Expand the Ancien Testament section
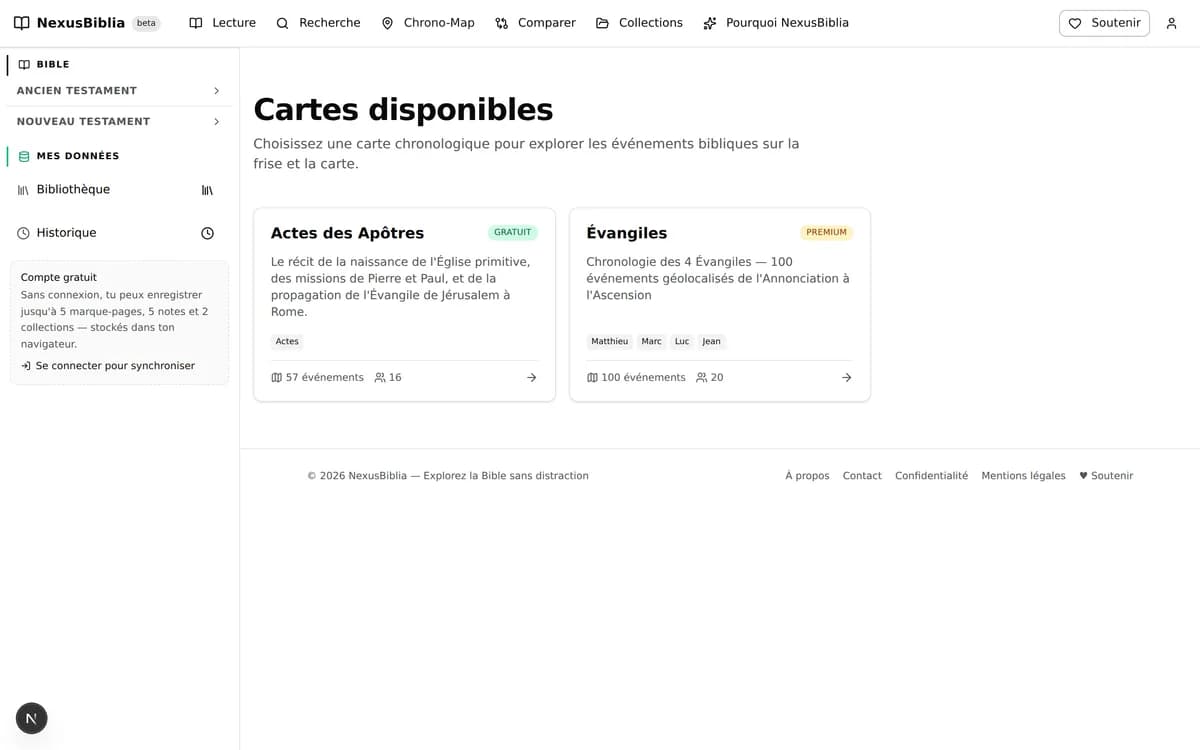 [x=119, y=91]
